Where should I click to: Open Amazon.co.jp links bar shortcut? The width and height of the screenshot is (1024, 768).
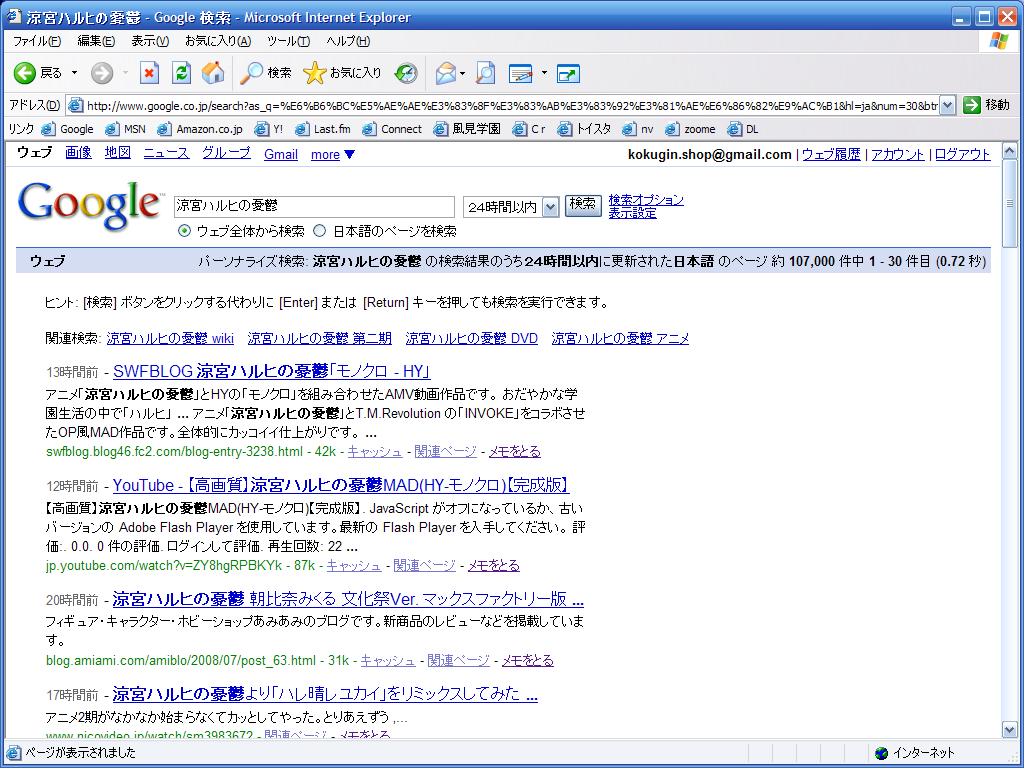click(200, 129)
